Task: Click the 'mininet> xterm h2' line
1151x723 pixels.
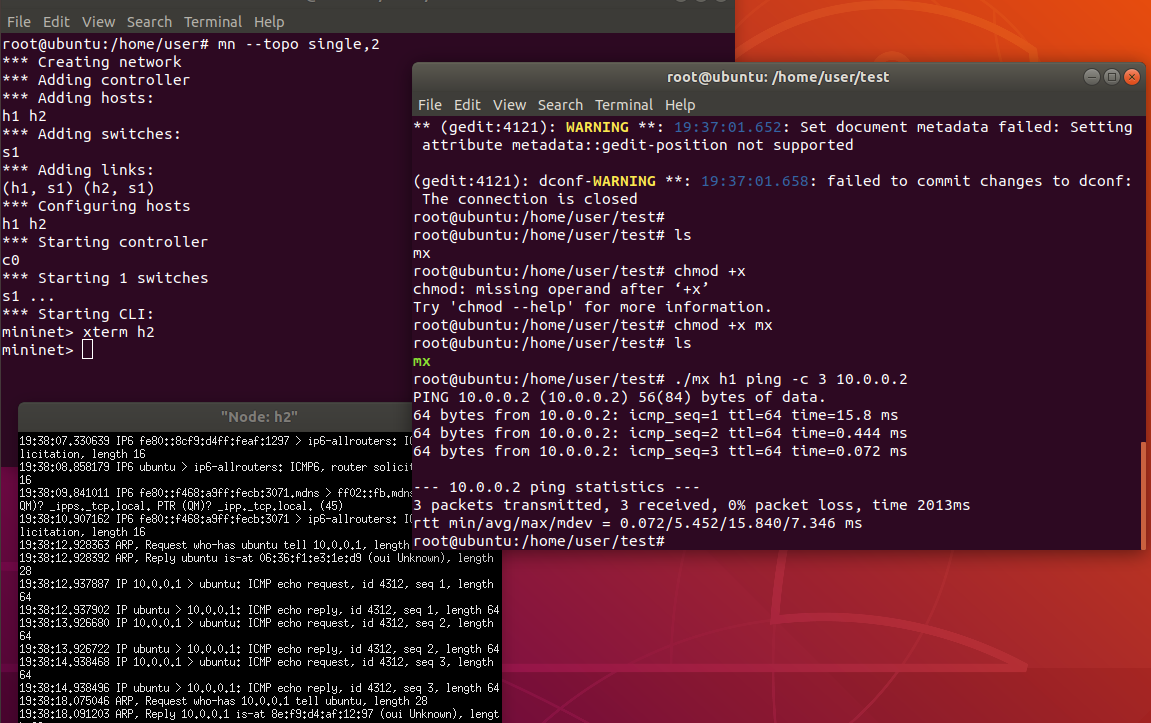Action: pos(78,332)
